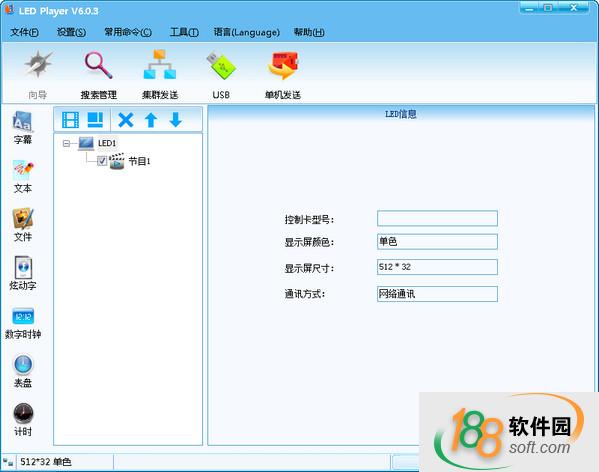Add a 字幕 subtitle area
This screenshot has width=599, height=472.
pyautogui.click(x=23, y=128)
